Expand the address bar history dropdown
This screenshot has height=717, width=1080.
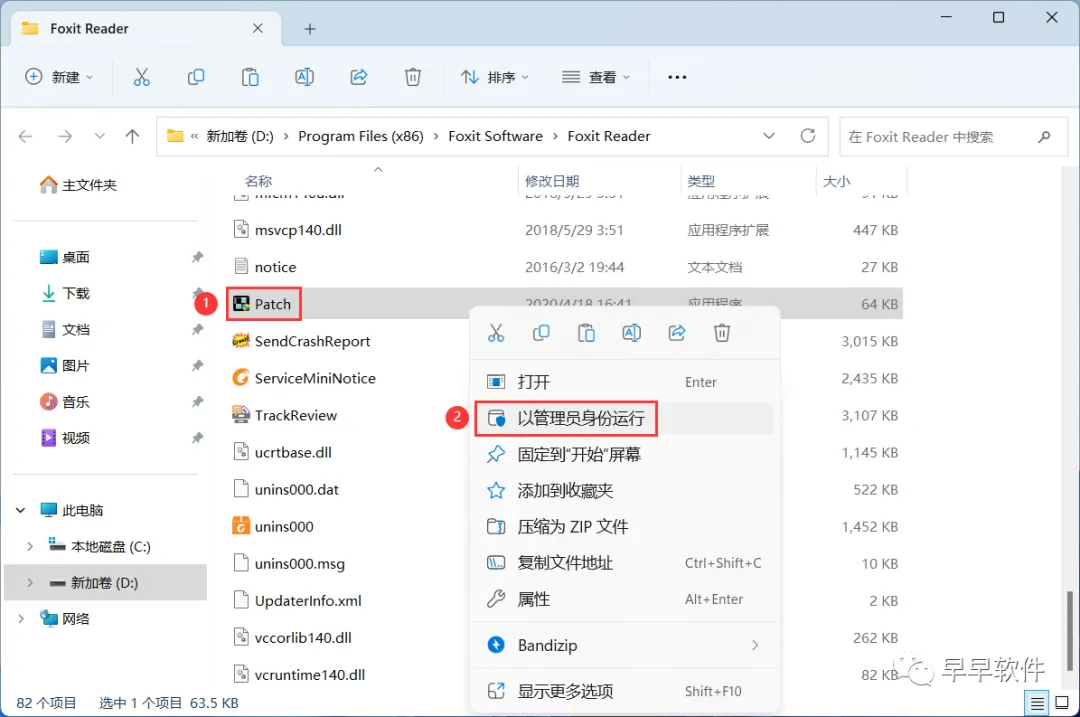point(769,136)
